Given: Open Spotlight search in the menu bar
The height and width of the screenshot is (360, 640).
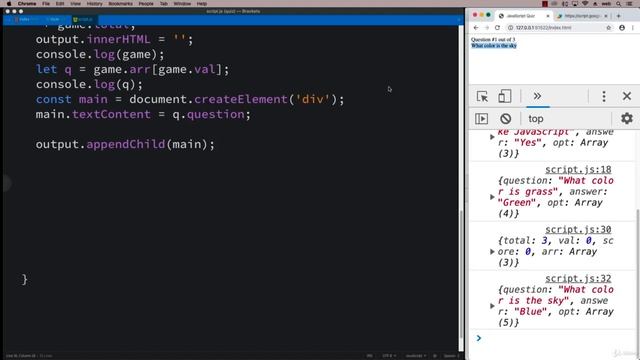Looking at the screenshot, I should (x=619, y=4).
